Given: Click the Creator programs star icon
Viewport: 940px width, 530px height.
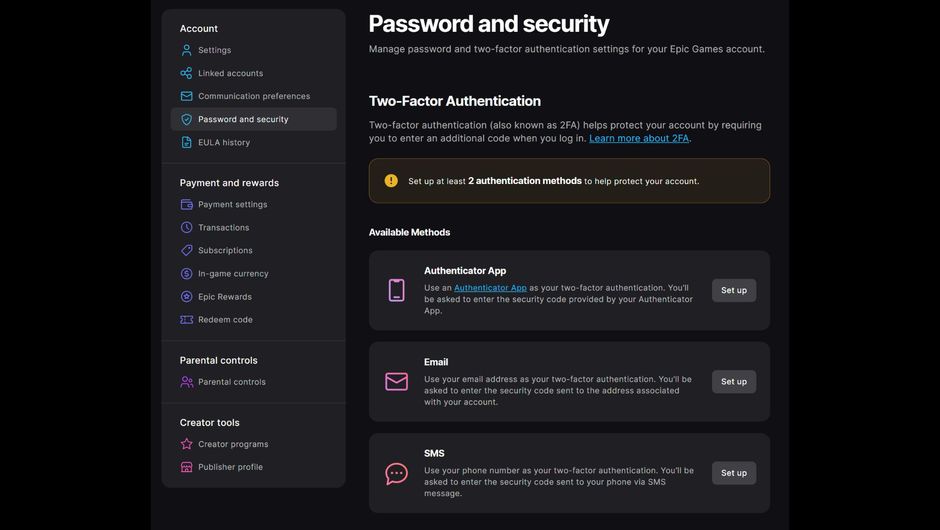Looking at the screenshot, I should click(x=186, y=444).
